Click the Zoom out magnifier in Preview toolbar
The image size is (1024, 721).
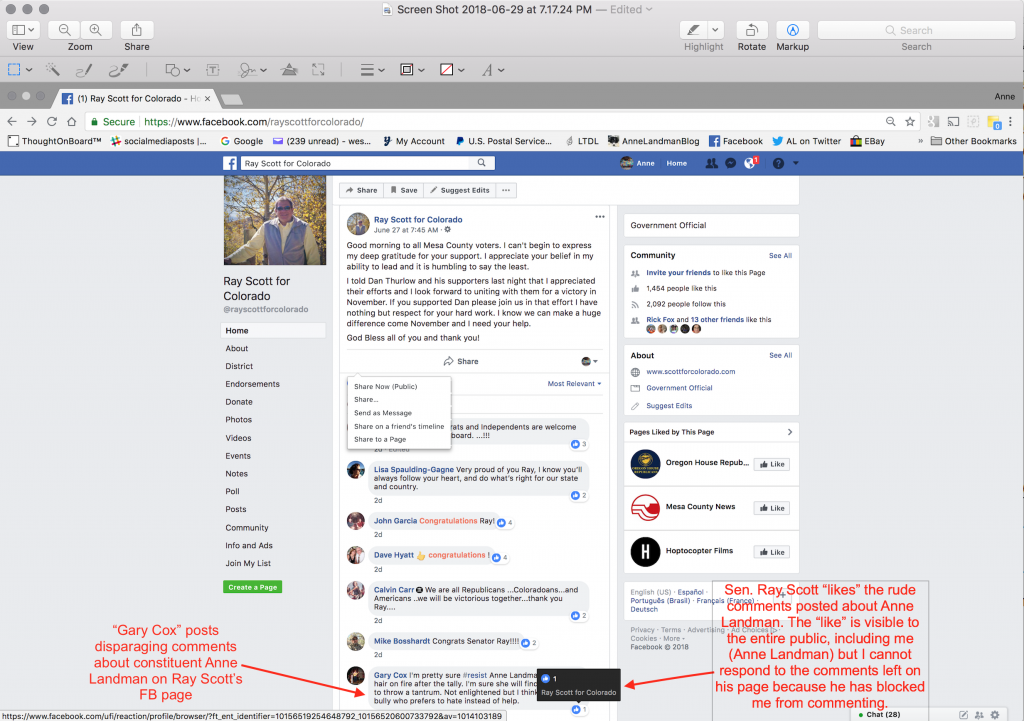tap(64, 30)
